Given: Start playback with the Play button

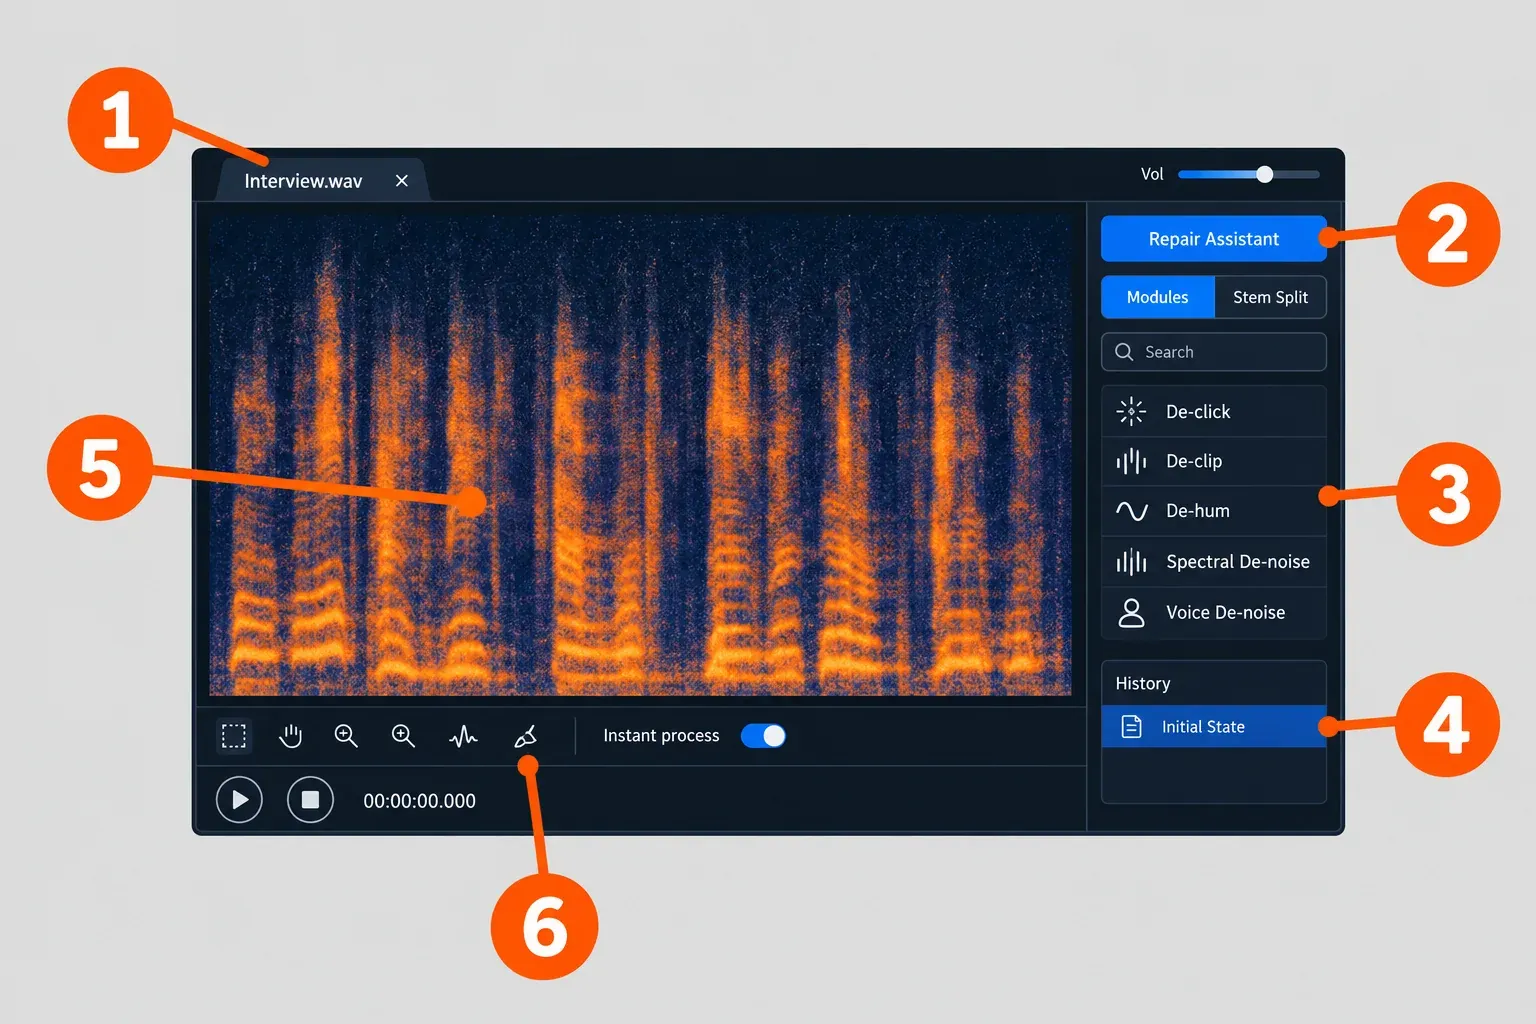Looking at the screenshot, I should [239, 800].
